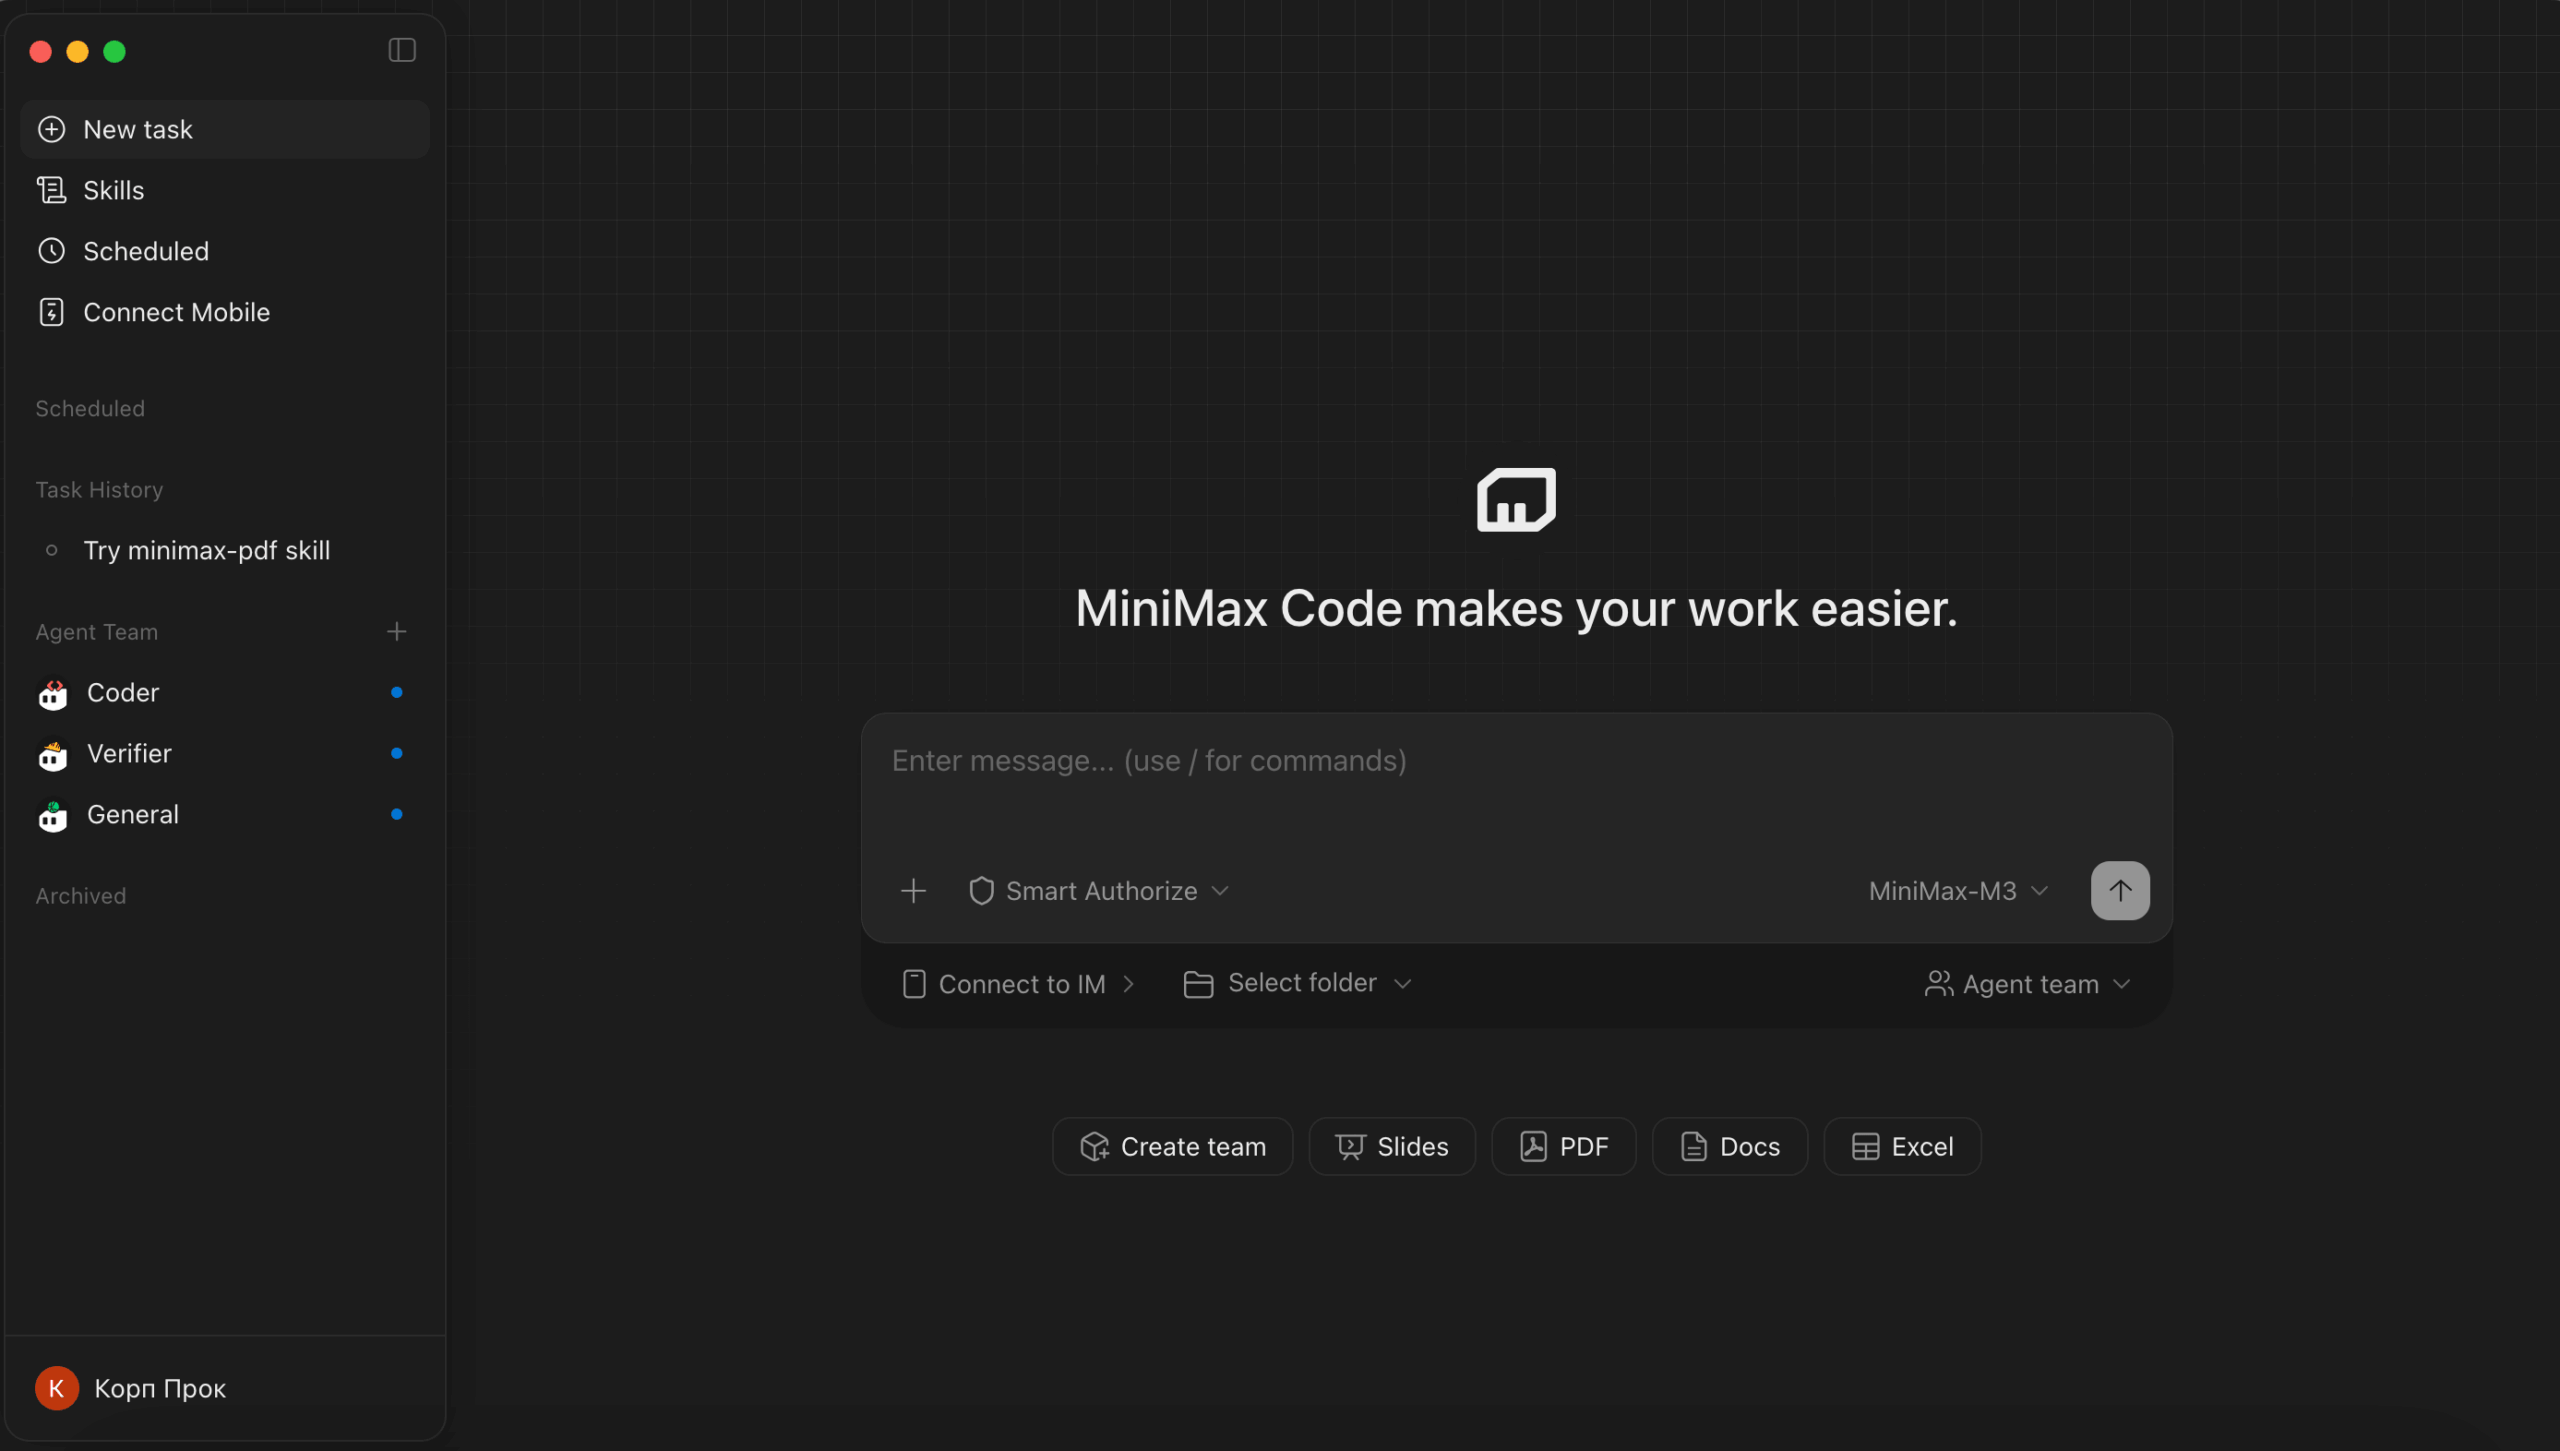Start a New task from sidebar

(225, 129)
